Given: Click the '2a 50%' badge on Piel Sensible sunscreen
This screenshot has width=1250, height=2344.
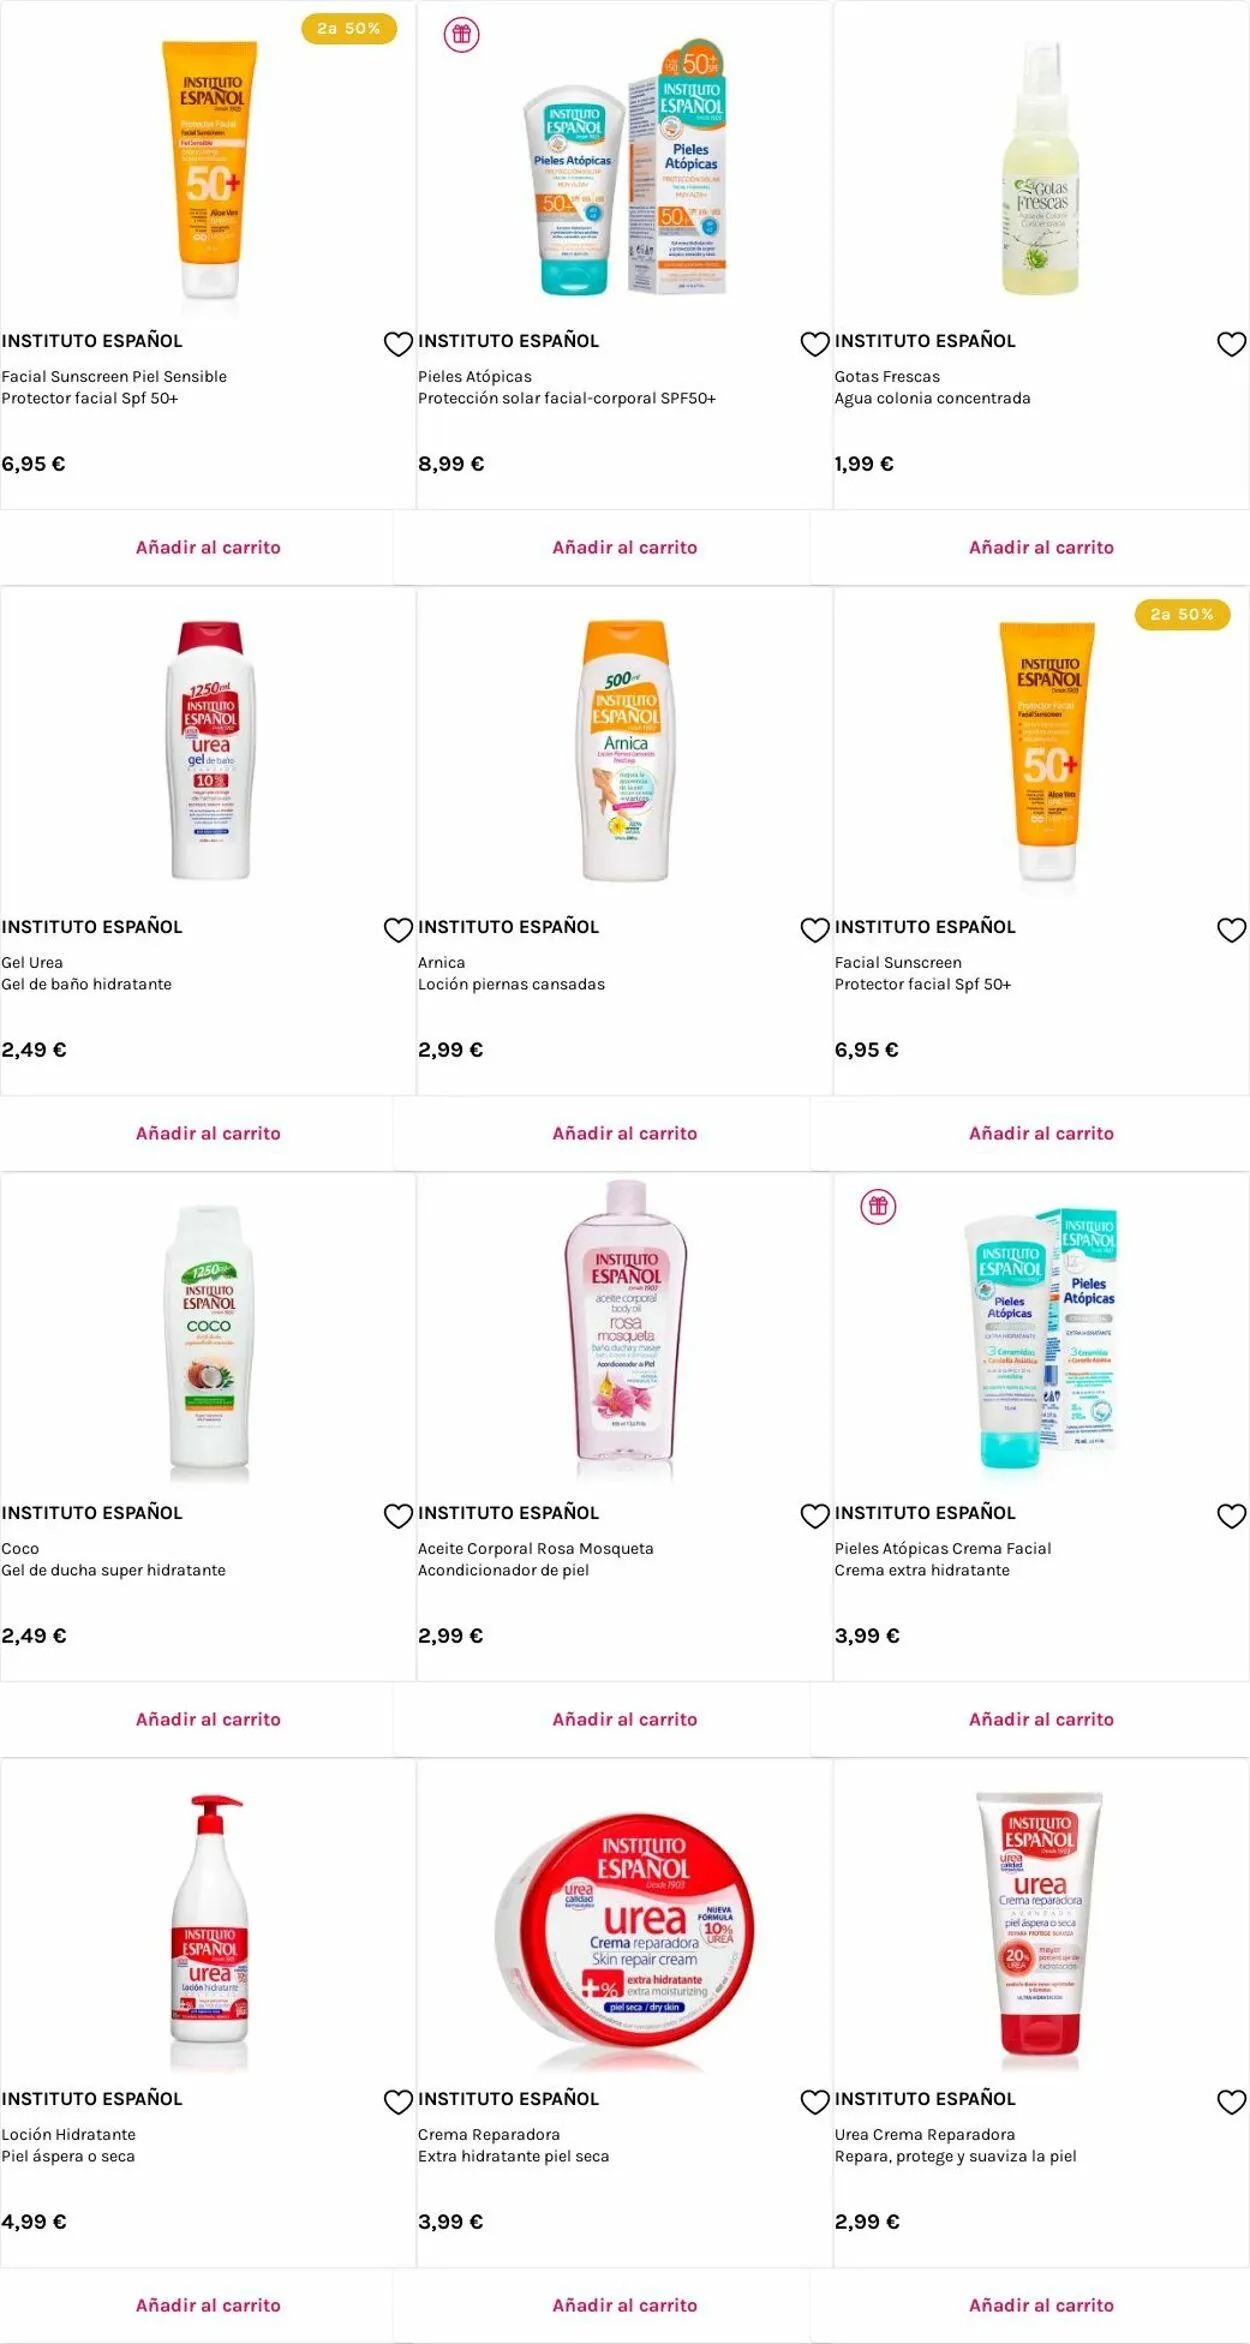Looking at the screenshot, I should tap(348, 29).
